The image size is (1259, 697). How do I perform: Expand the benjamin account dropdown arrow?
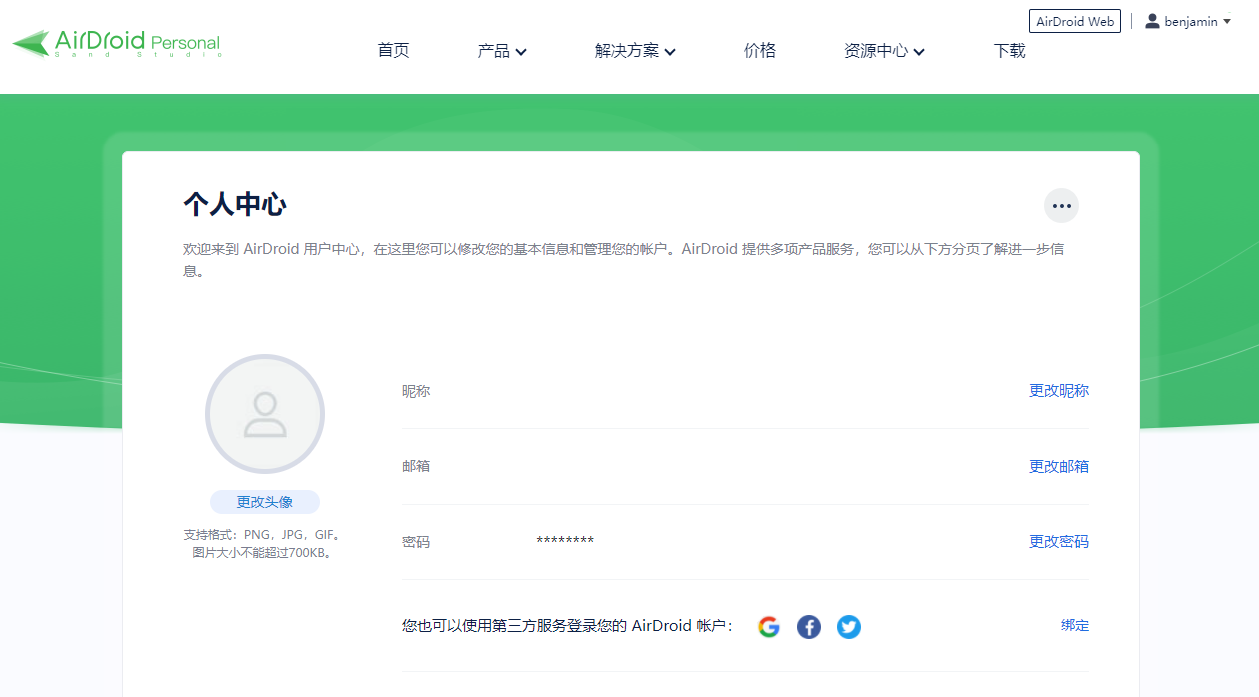point(1227,22)
